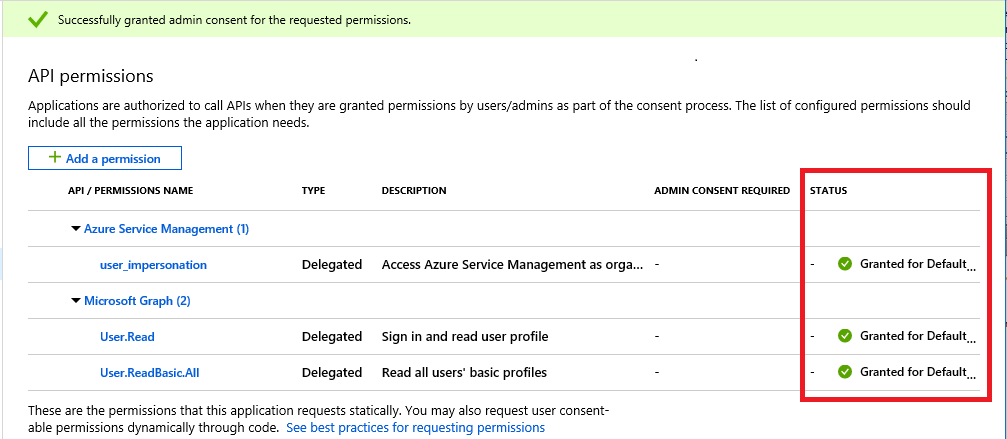Click the granted status icon for user_impersonation
1007x439 pixels.
coord(845,264)
